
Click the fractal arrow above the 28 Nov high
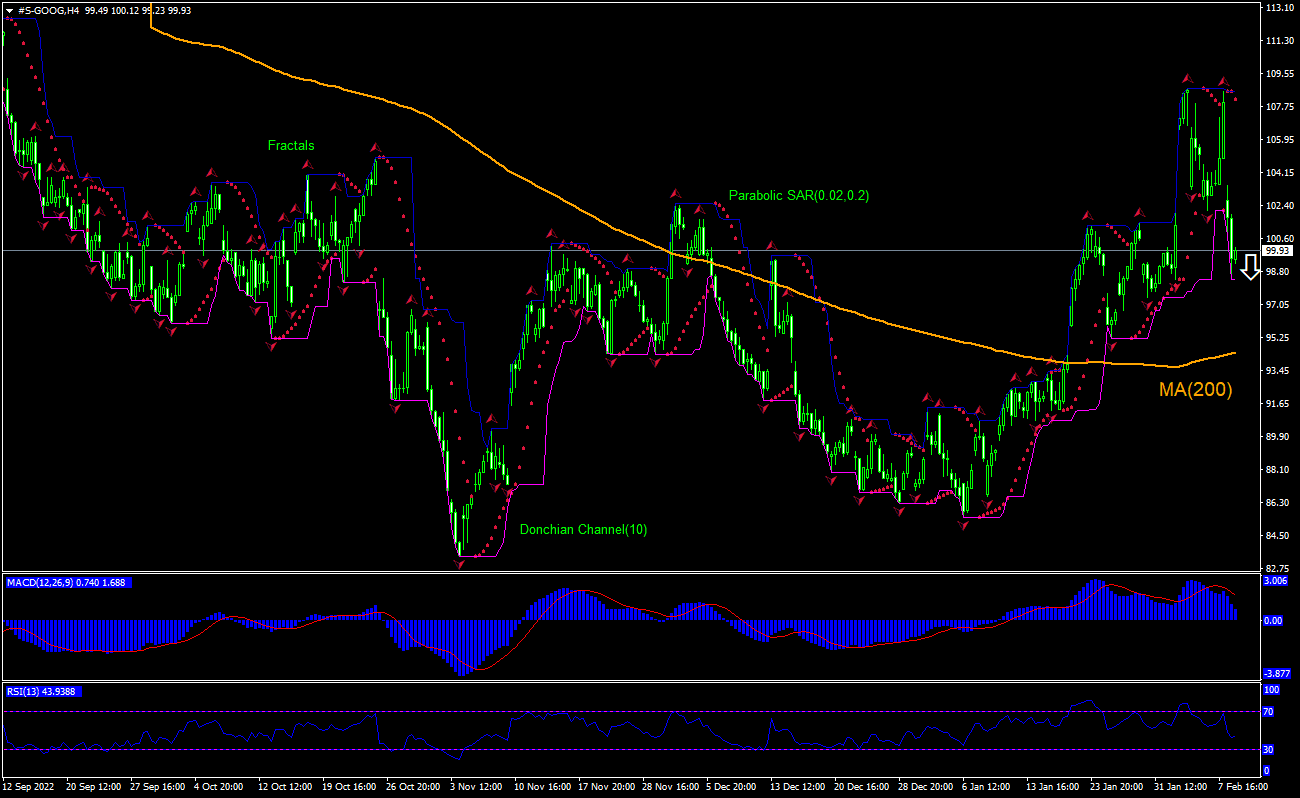[x=676, y=194]
